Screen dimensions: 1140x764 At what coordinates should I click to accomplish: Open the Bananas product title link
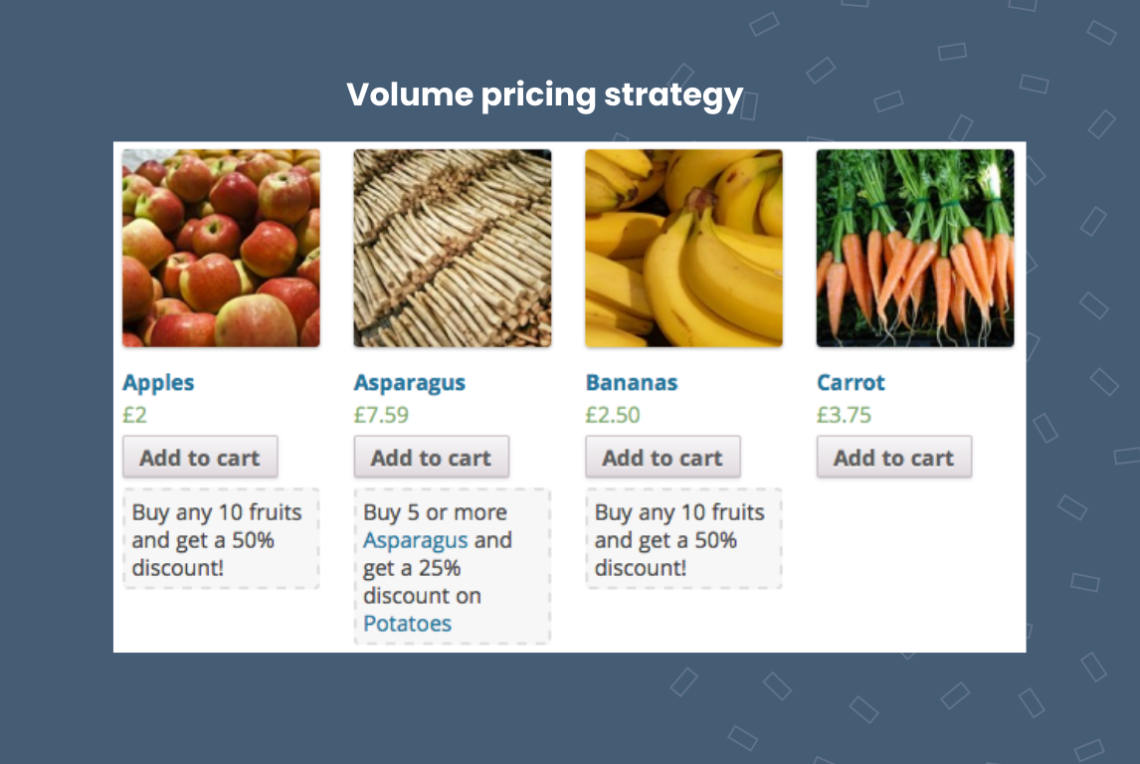point(631,382)
